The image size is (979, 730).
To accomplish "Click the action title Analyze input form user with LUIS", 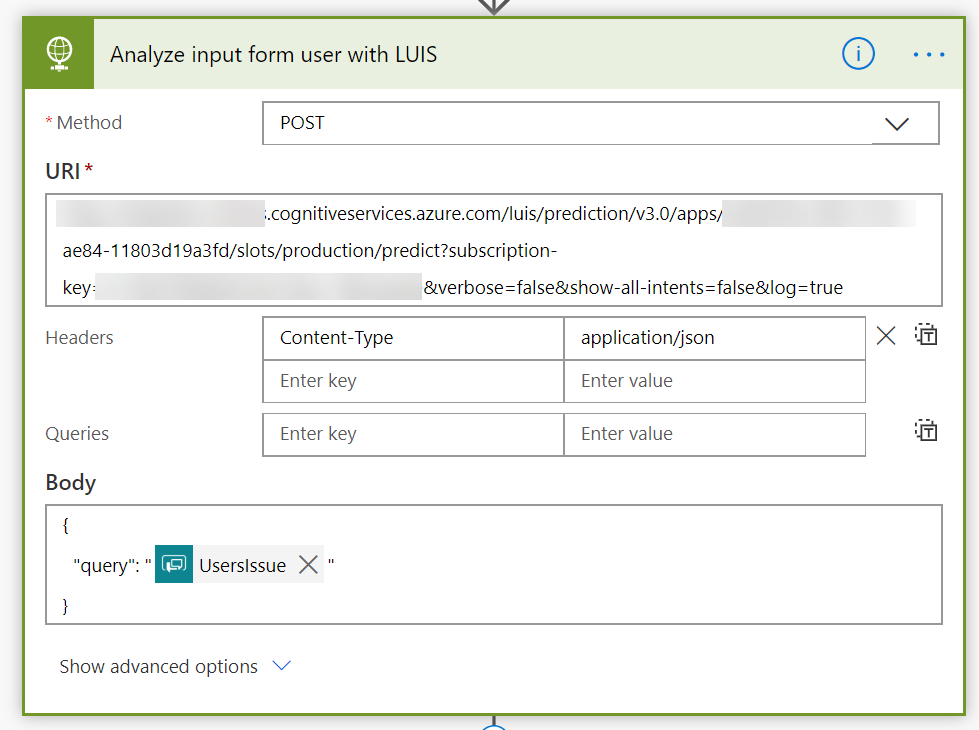I will click(273, 55).
